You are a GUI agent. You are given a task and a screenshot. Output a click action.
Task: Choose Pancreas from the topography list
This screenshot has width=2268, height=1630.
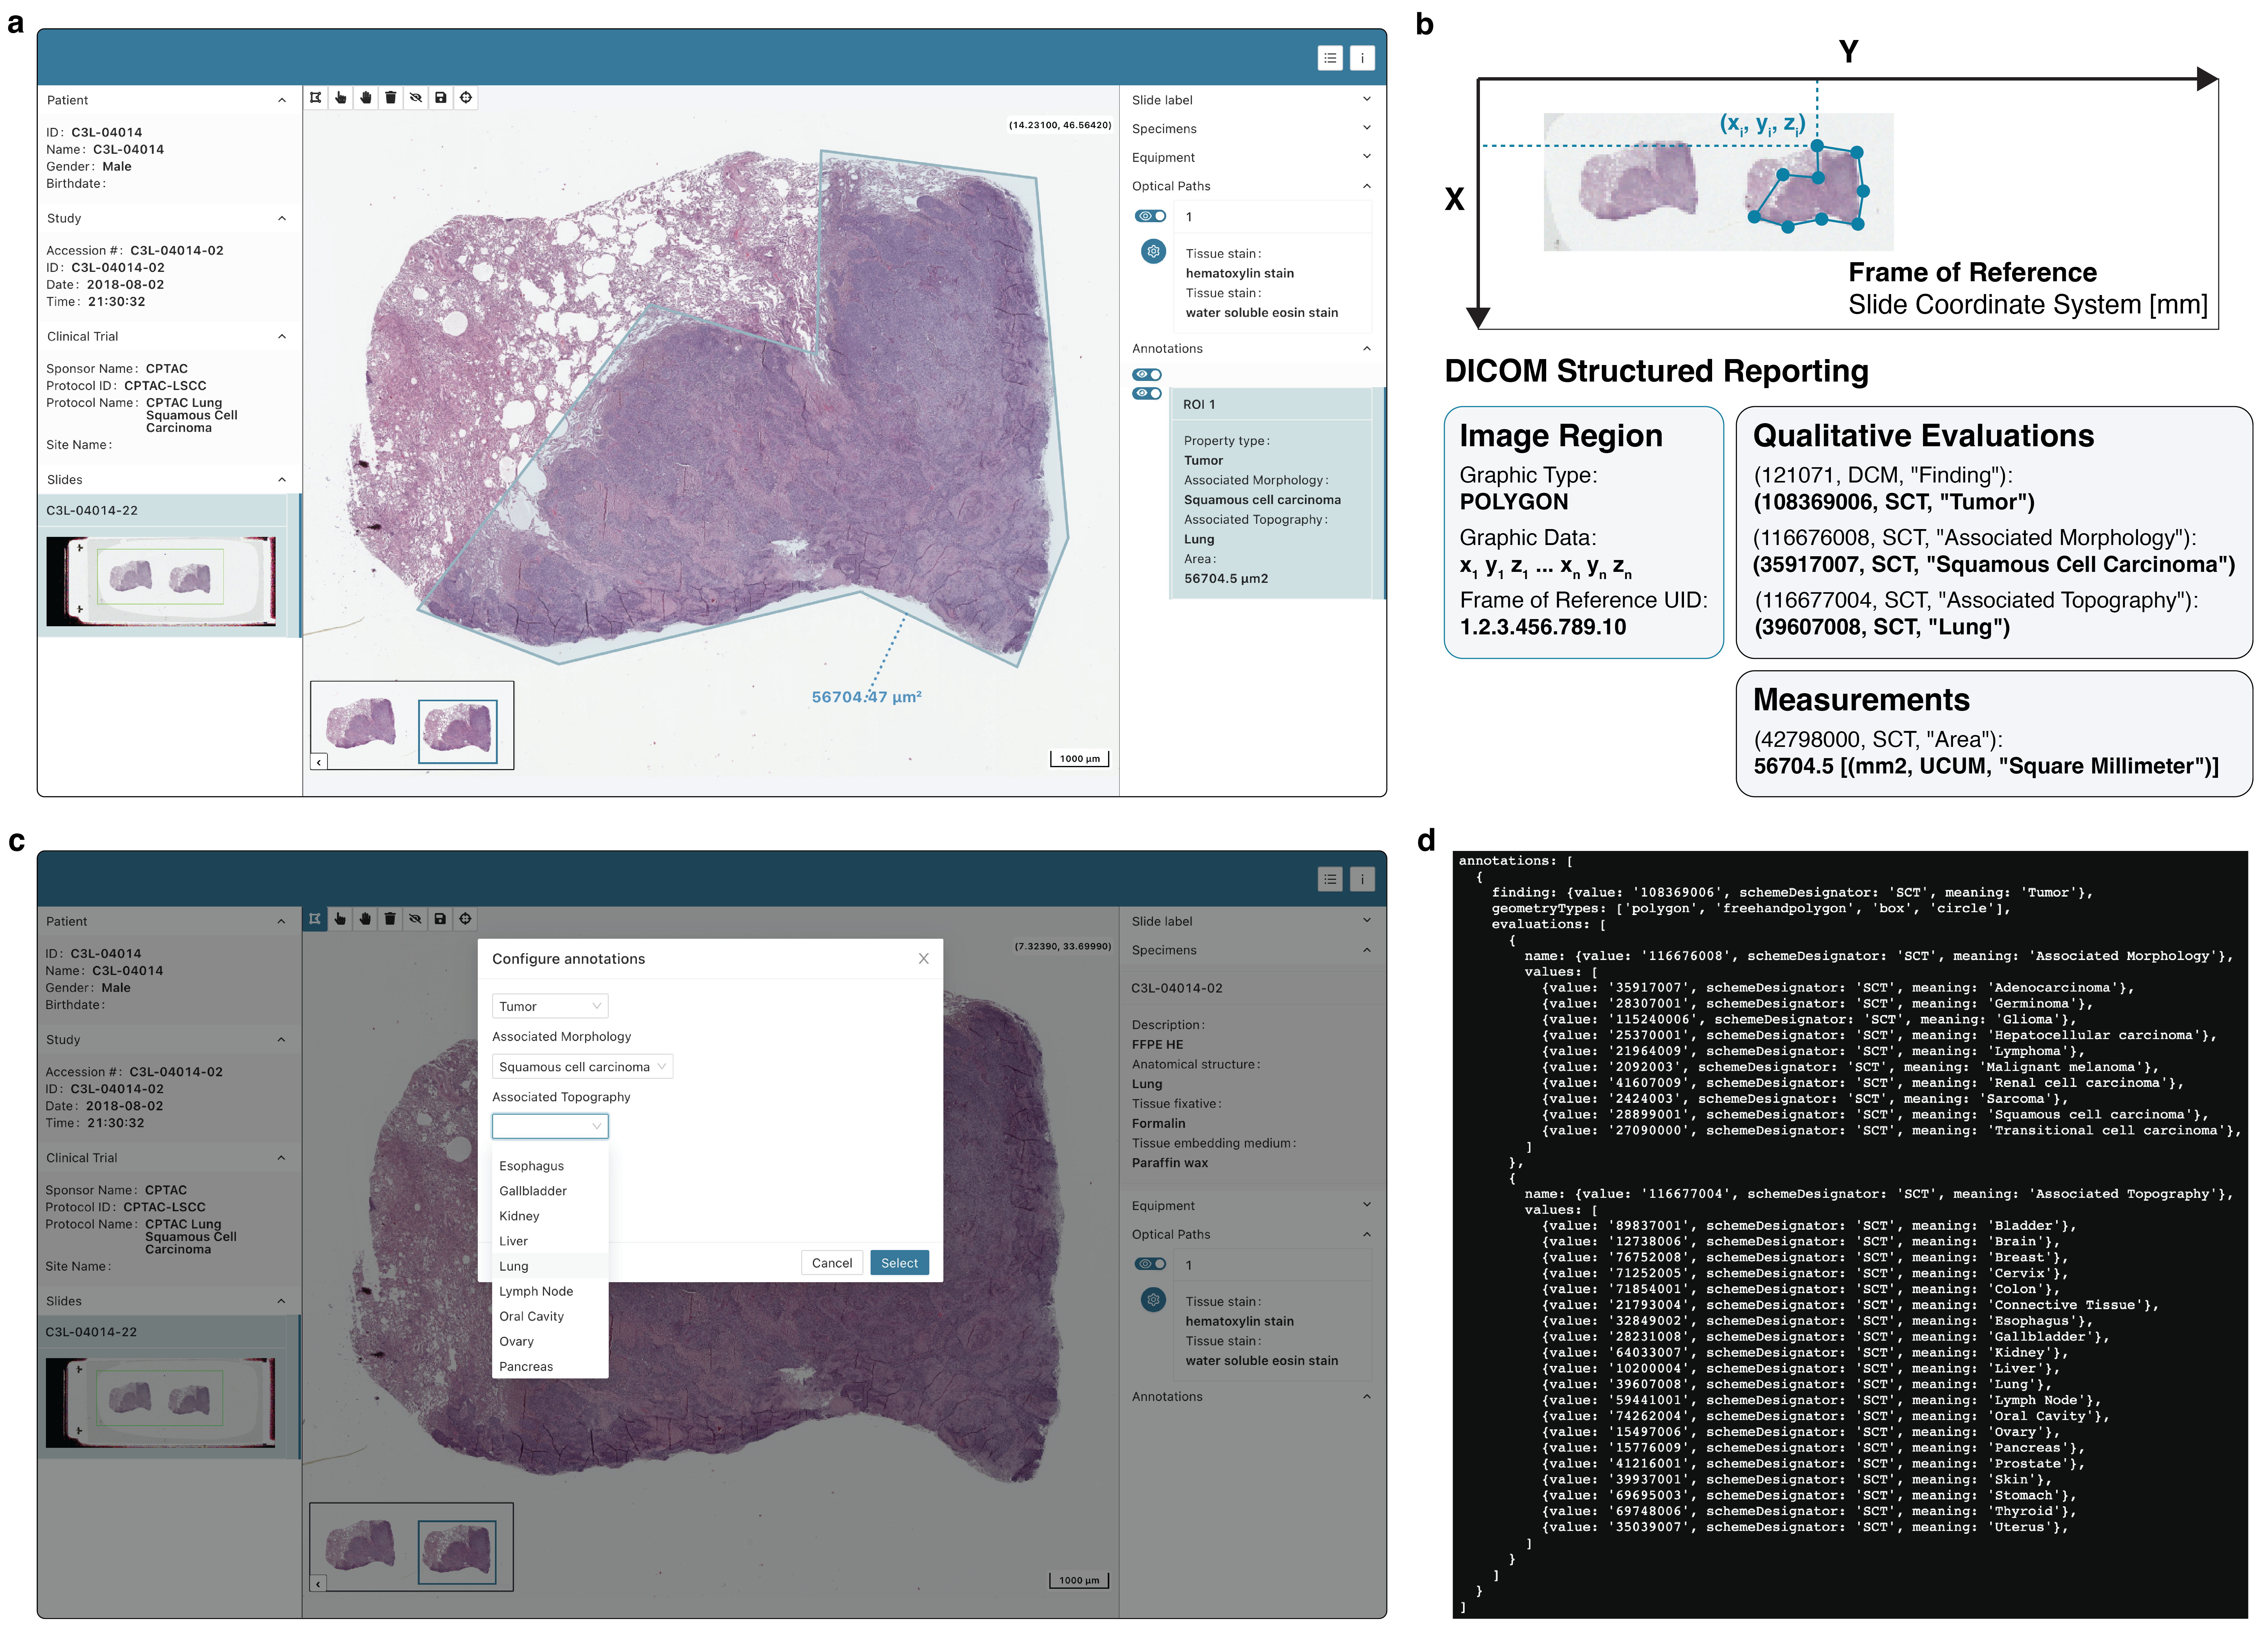[550, 1366]
